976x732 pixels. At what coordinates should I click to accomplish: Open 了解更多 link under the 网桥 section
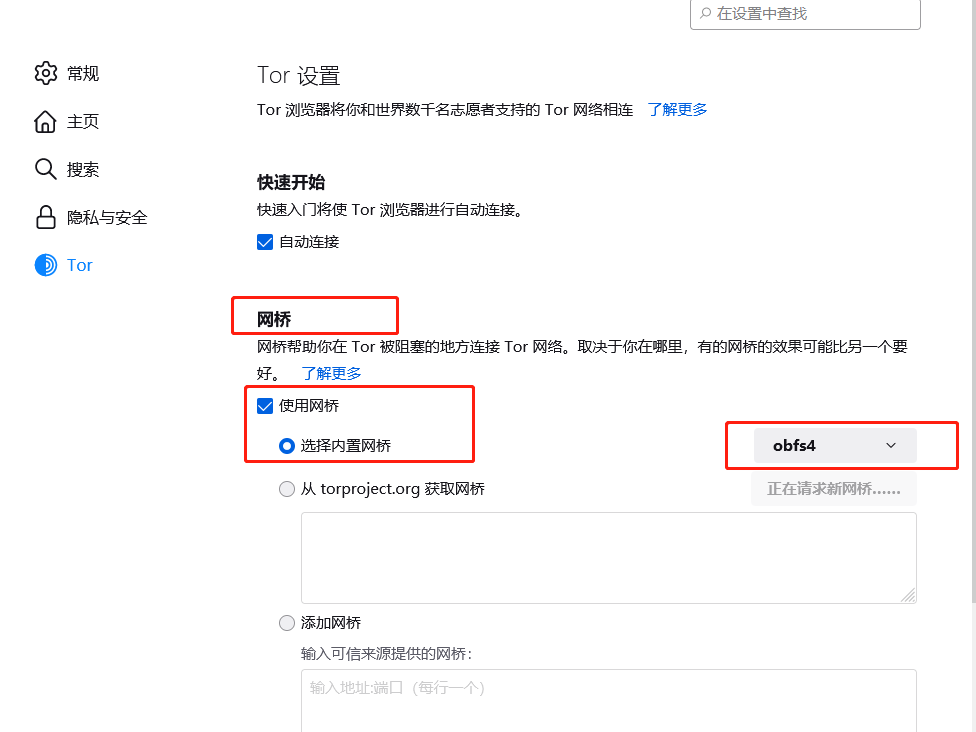point(331,373)
